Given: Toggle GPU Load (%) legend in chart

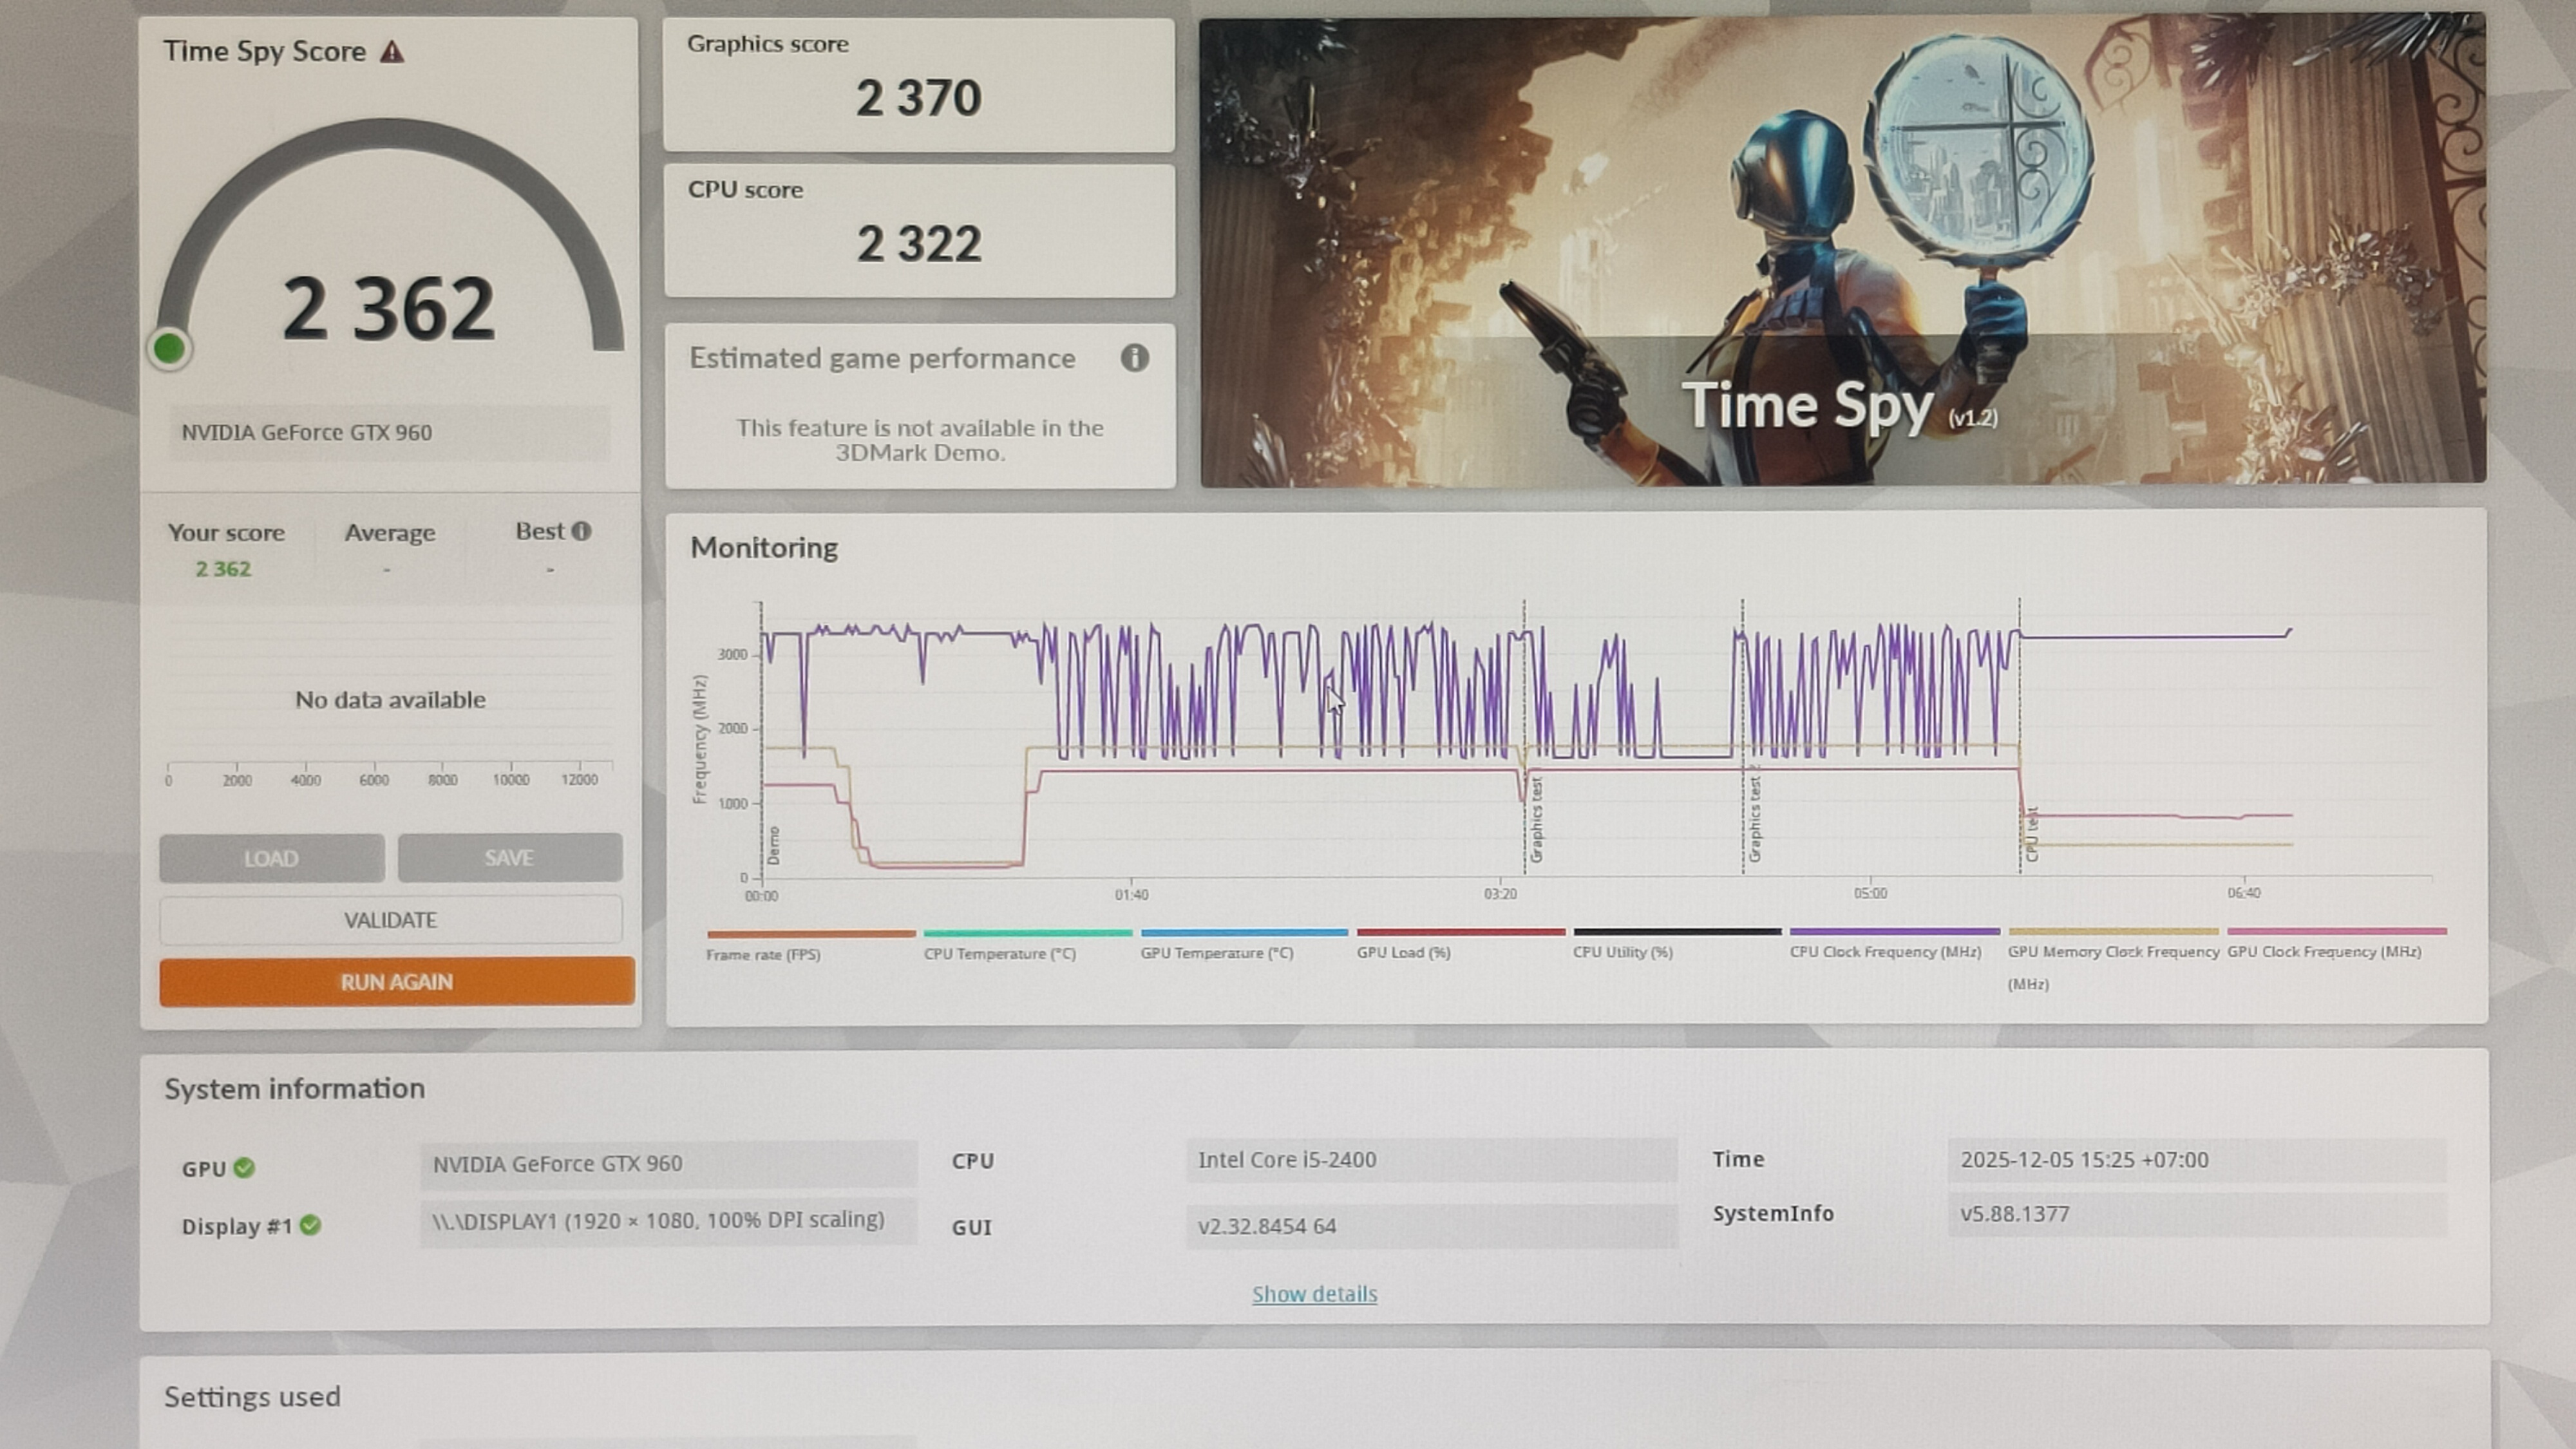Looking at the screenshot, I should 1403,952.
